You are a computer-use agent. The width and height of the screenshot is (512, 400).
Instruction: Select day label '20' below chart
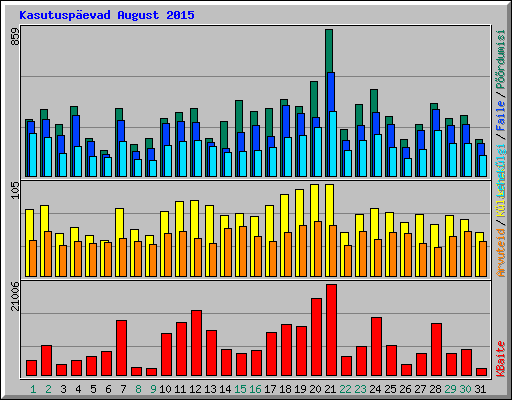pos(315,389)
